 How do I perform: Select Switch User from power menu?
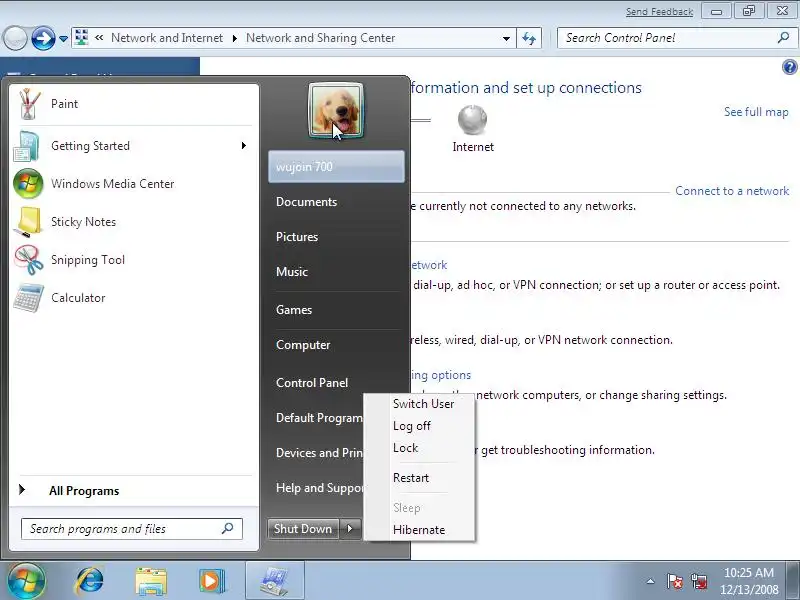click(423, 404)
